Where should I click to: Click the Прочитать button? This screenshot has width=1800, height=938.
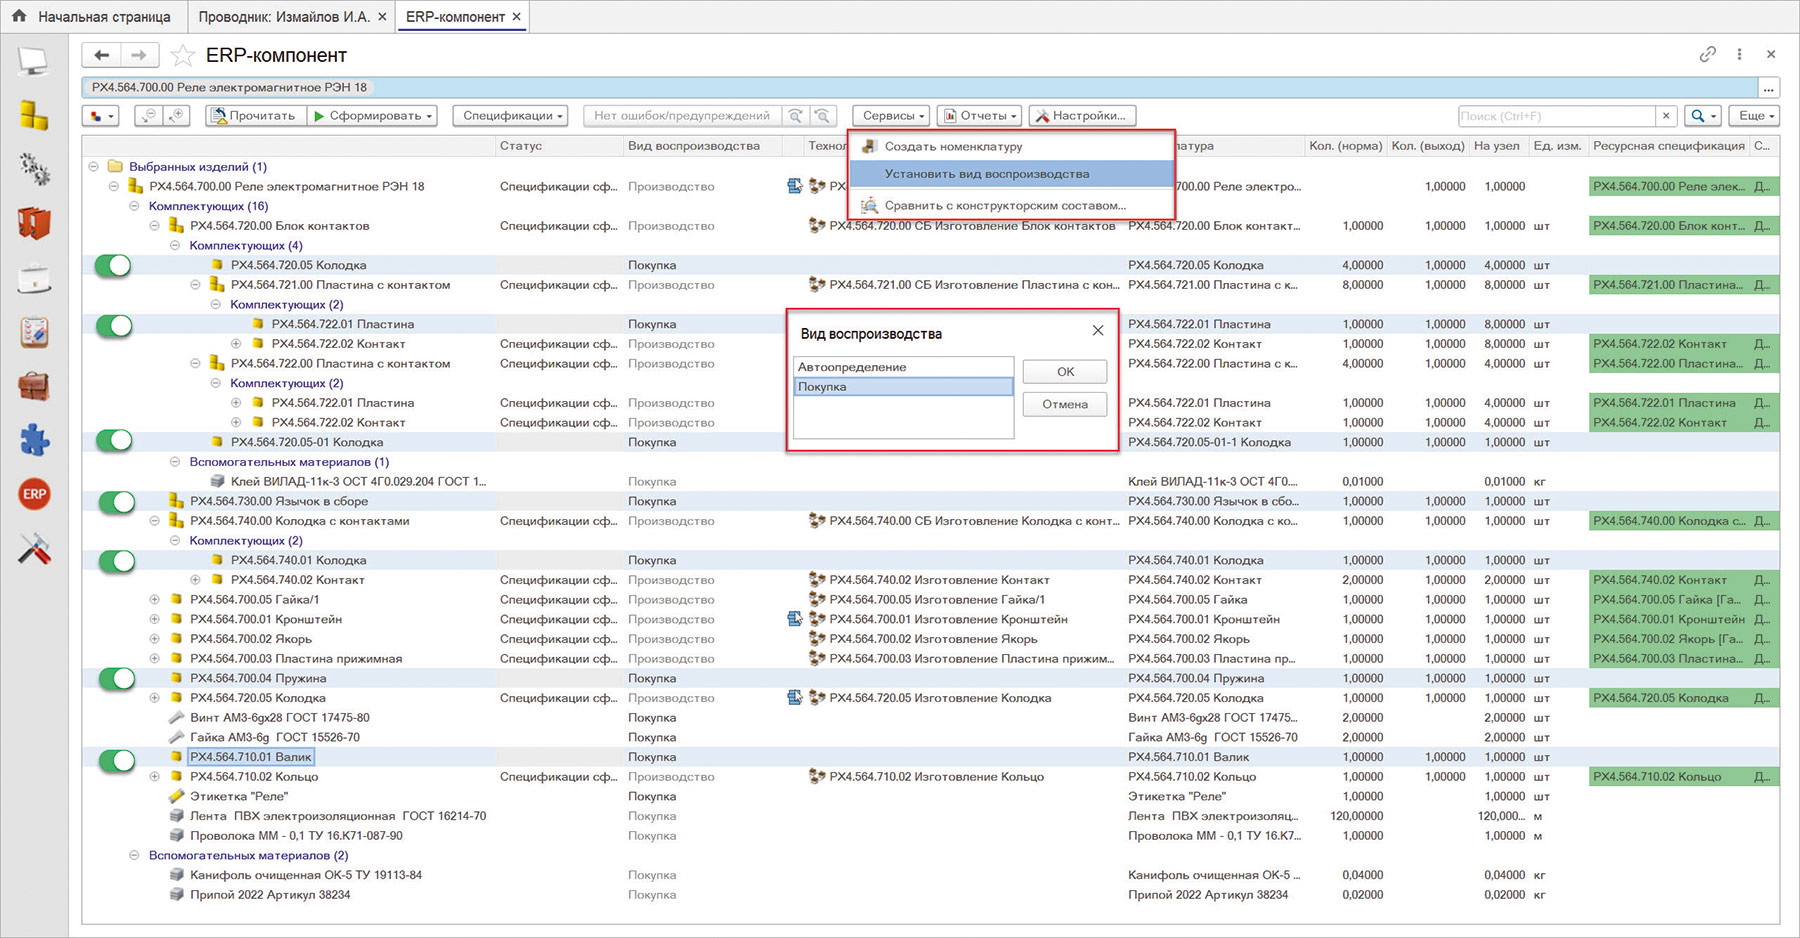pos(254,116)
